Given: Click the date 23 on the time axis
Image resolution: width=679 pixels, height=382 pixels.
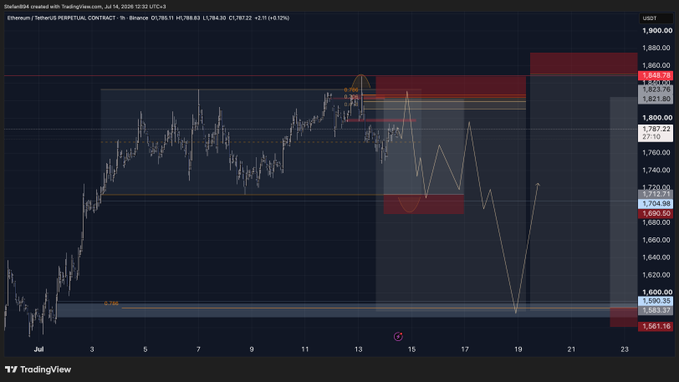Looking at the screenshot, I should point(624,349).
